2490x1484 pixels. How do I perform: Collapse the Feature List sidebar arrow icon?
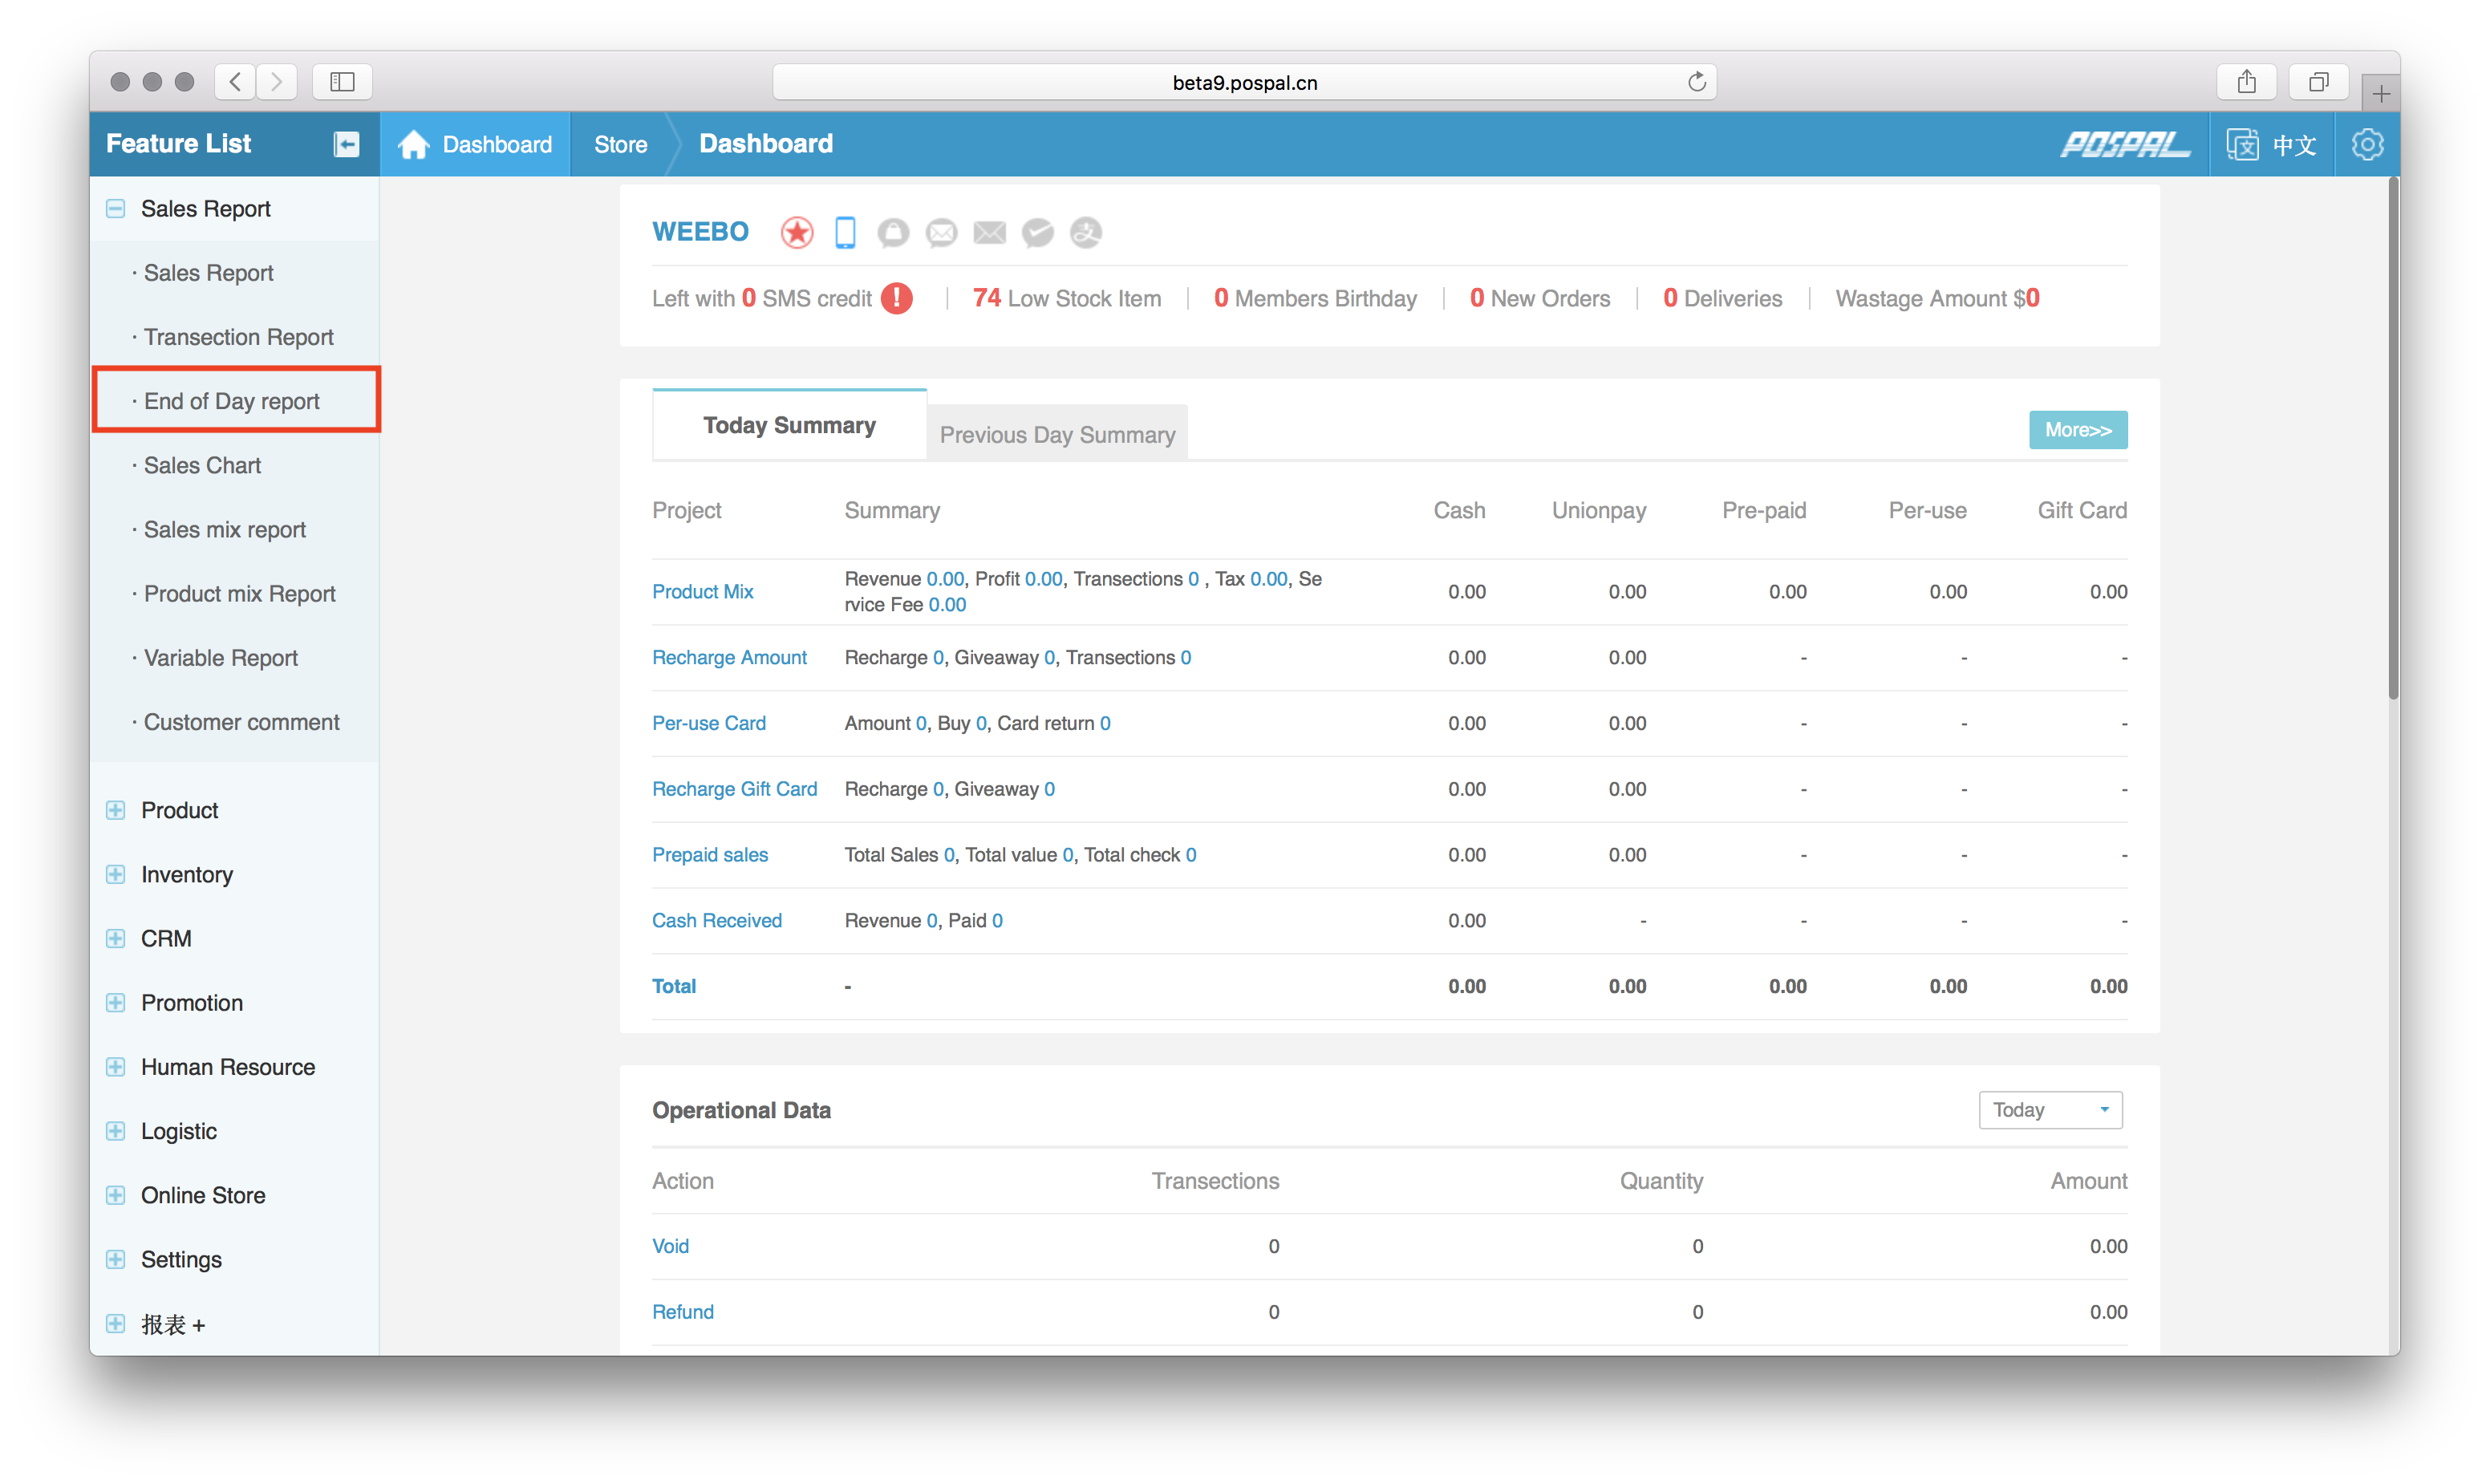(x=346, y=144)
